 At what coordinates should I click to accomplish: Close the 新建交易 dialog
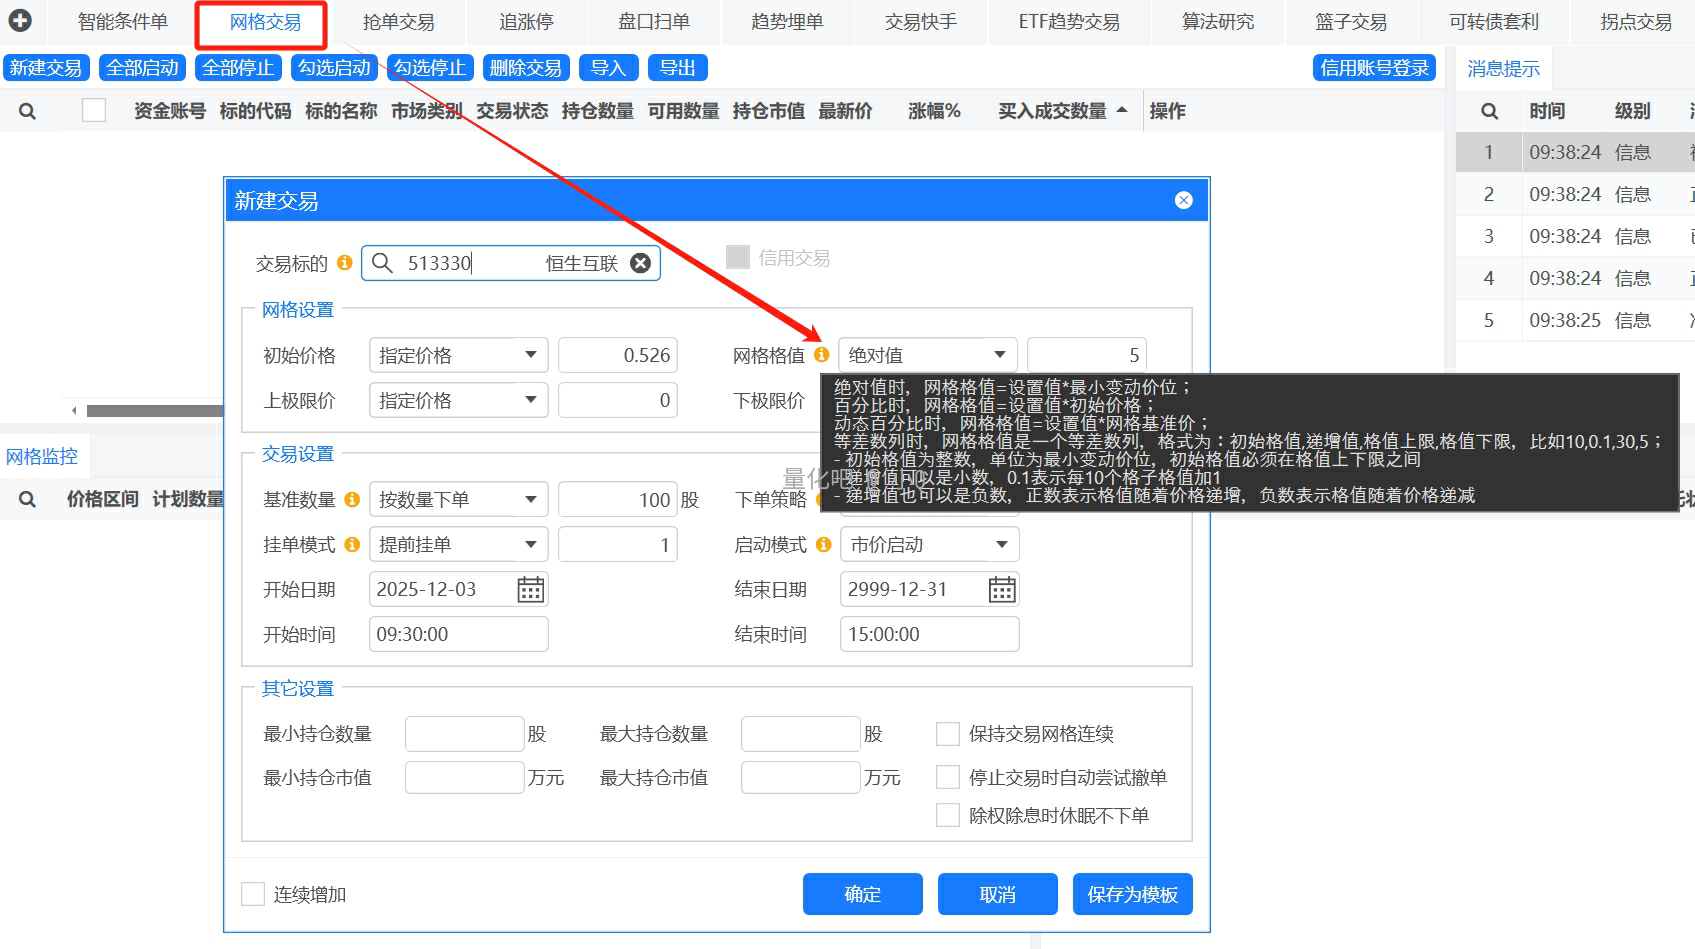tap(1183, 200)
